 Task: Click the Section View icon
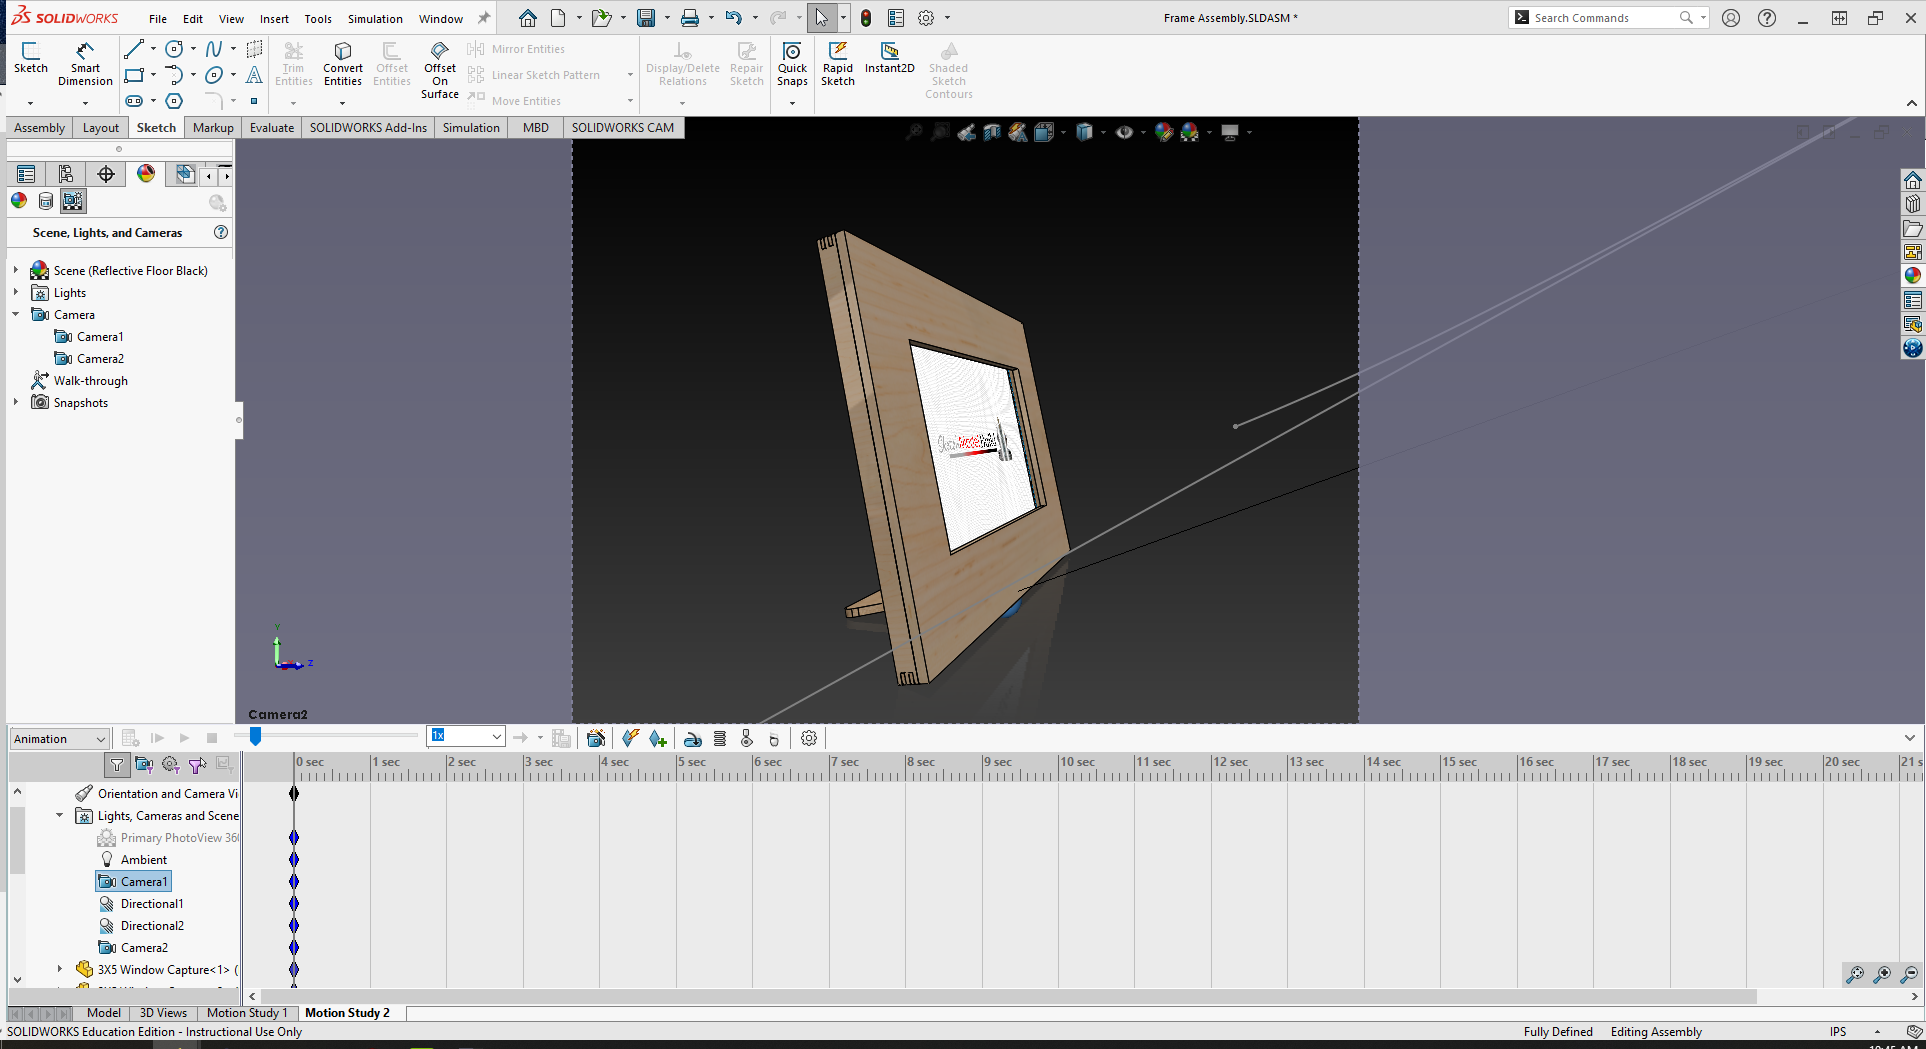[x=992, y=132]
